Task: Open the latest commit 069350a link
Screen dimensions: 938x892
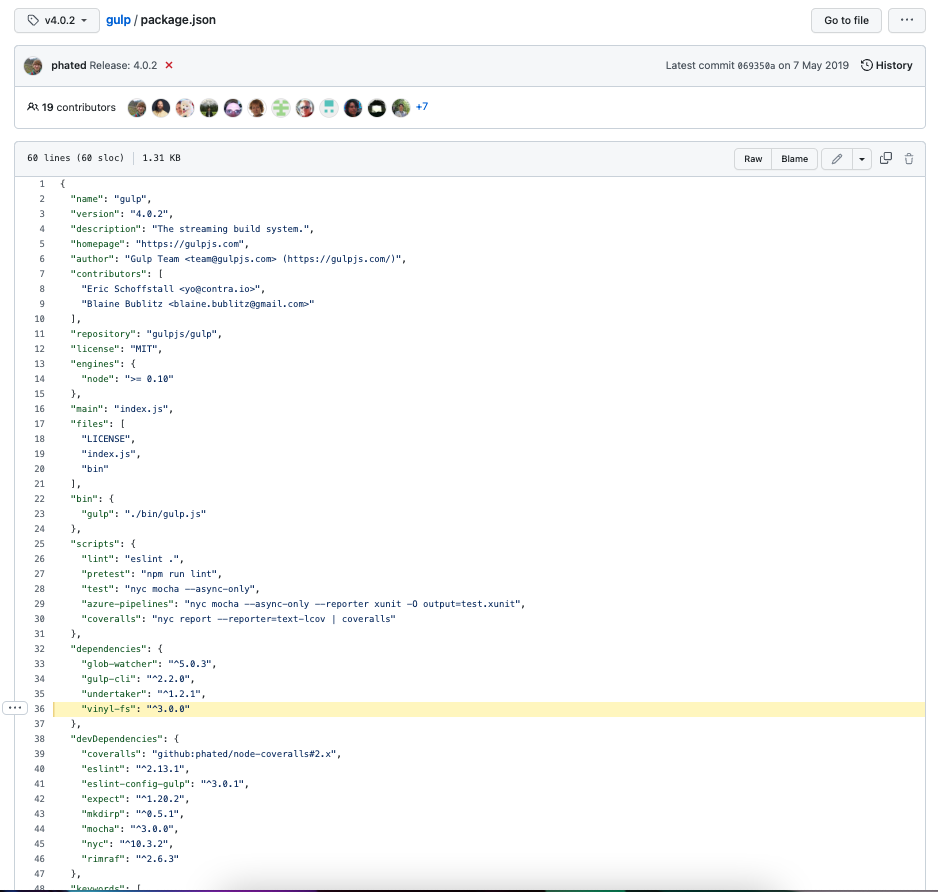Action: click(x=756, y=66)
